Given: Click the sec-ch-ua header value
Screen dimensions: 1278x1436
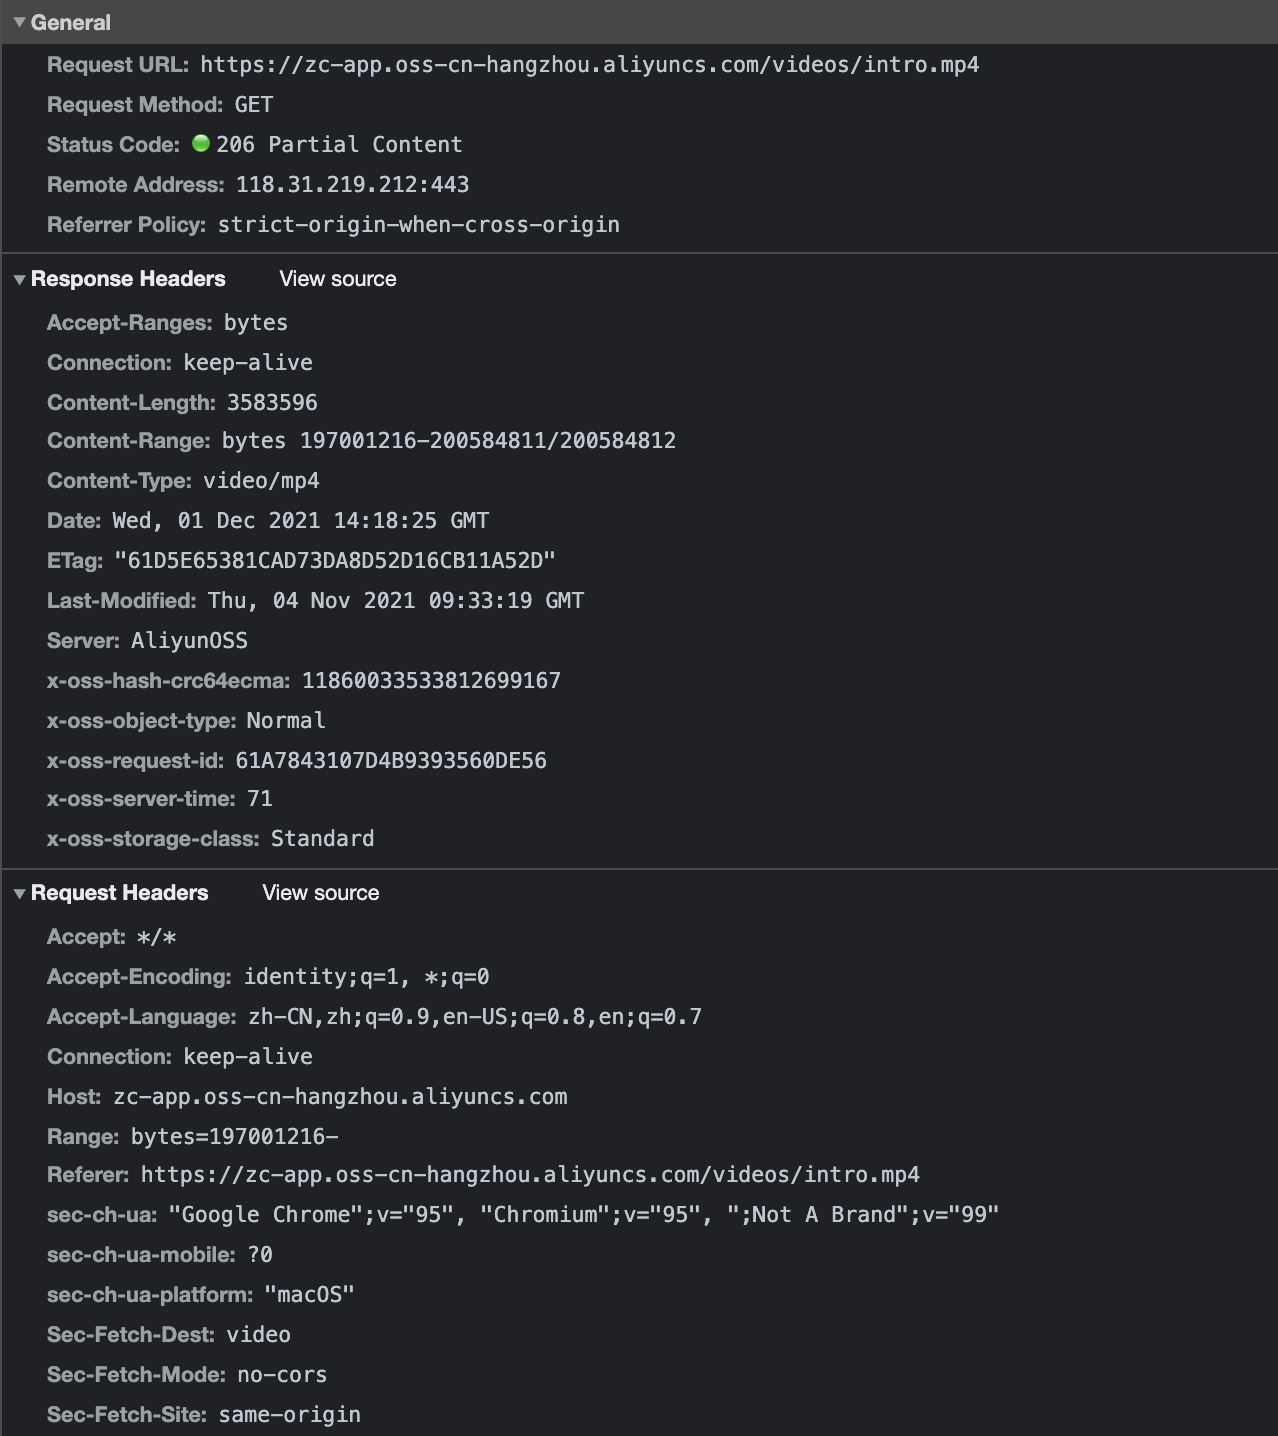Looking at the screenshot, I should click(583, 1215).
